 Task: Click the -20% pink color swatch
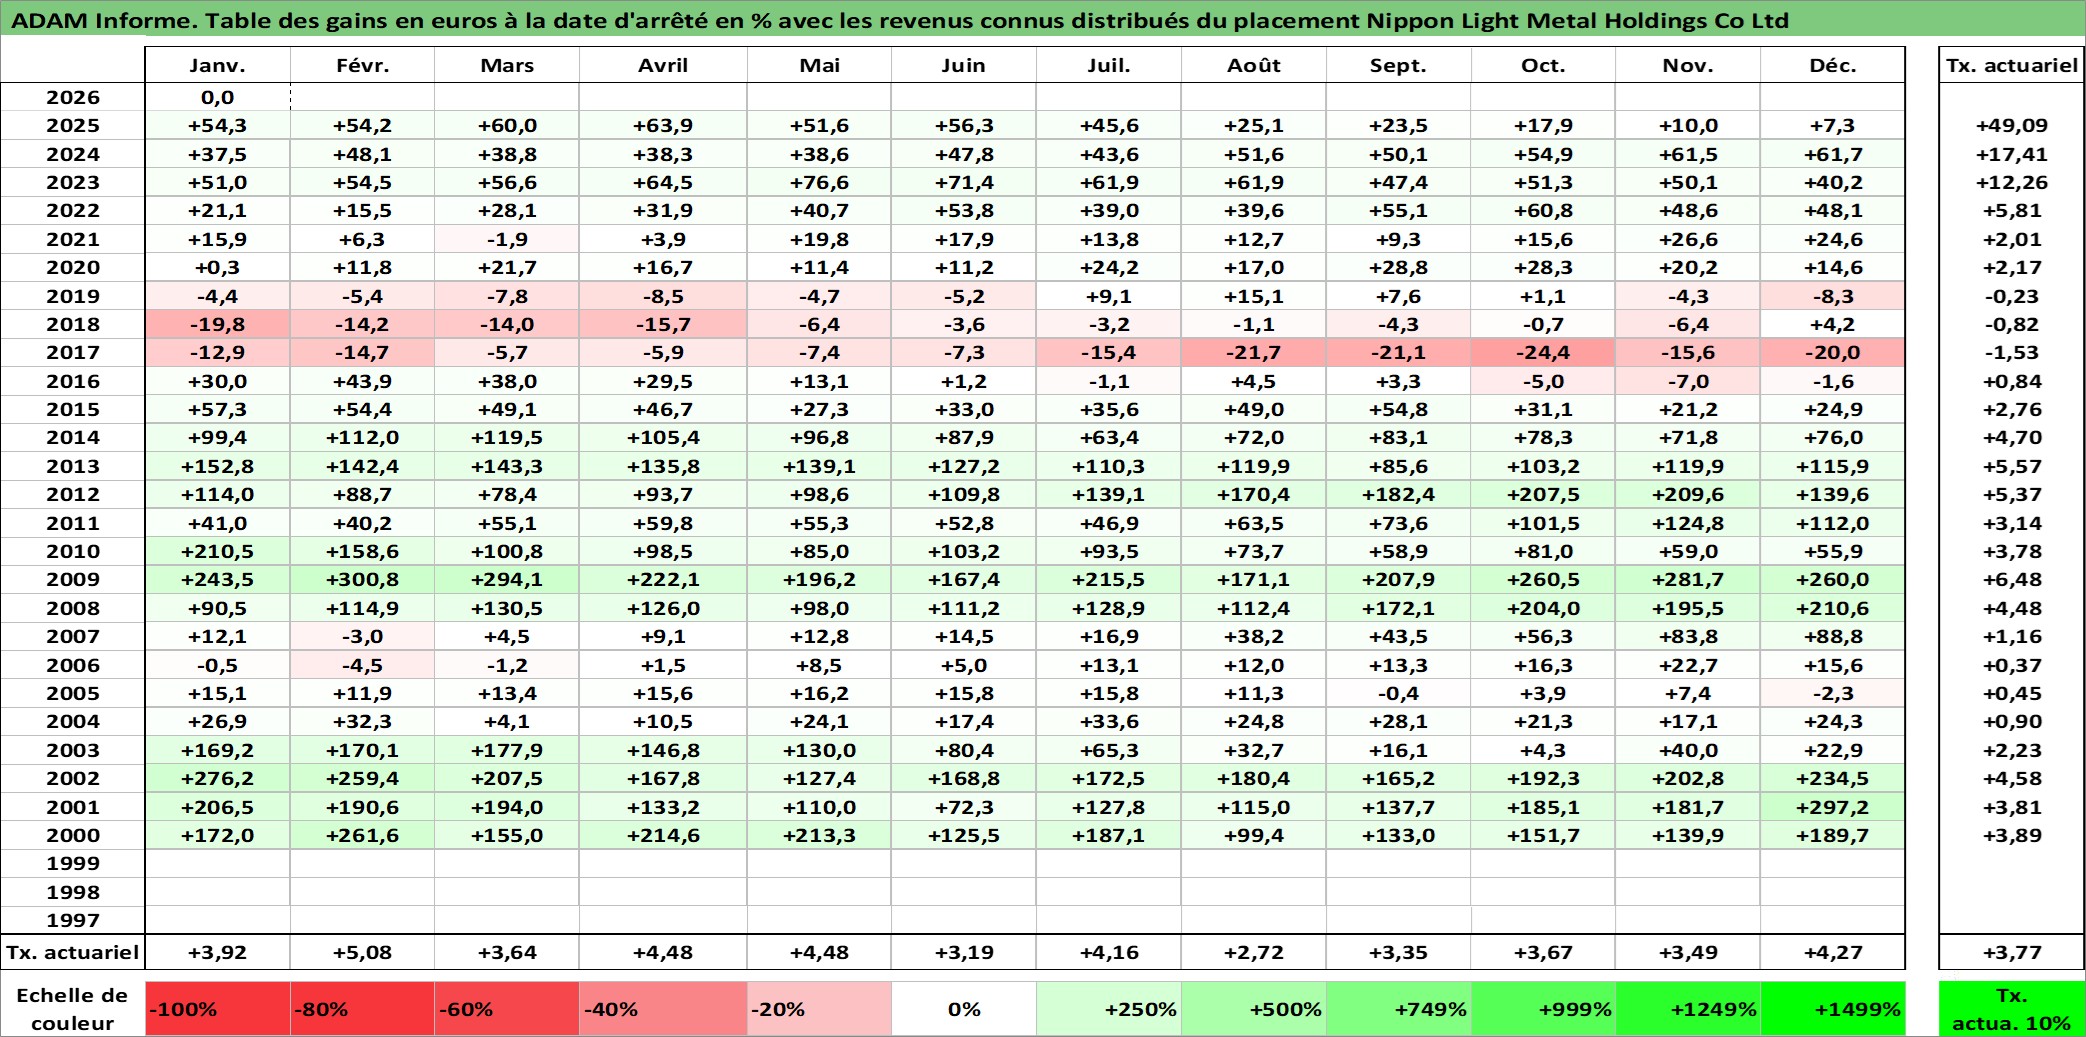[x=819, y=1009]
